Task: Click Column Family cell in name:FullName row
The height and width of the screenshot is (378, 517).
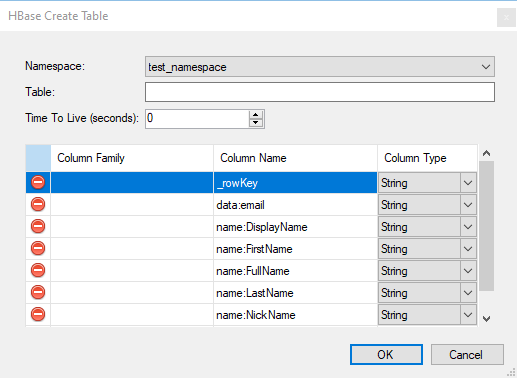Action: pyautogui.click(x=132, y=271)
